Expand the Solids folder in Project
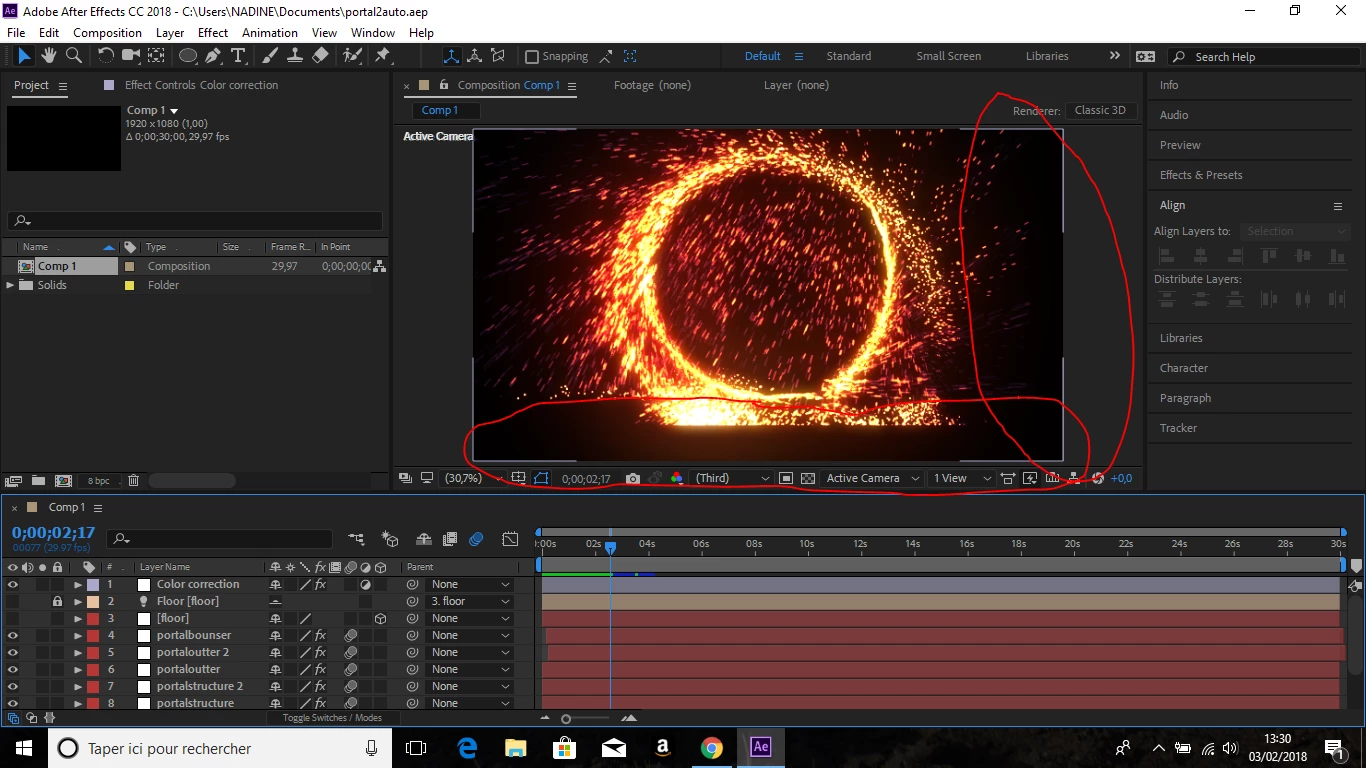 coord(11,285)
